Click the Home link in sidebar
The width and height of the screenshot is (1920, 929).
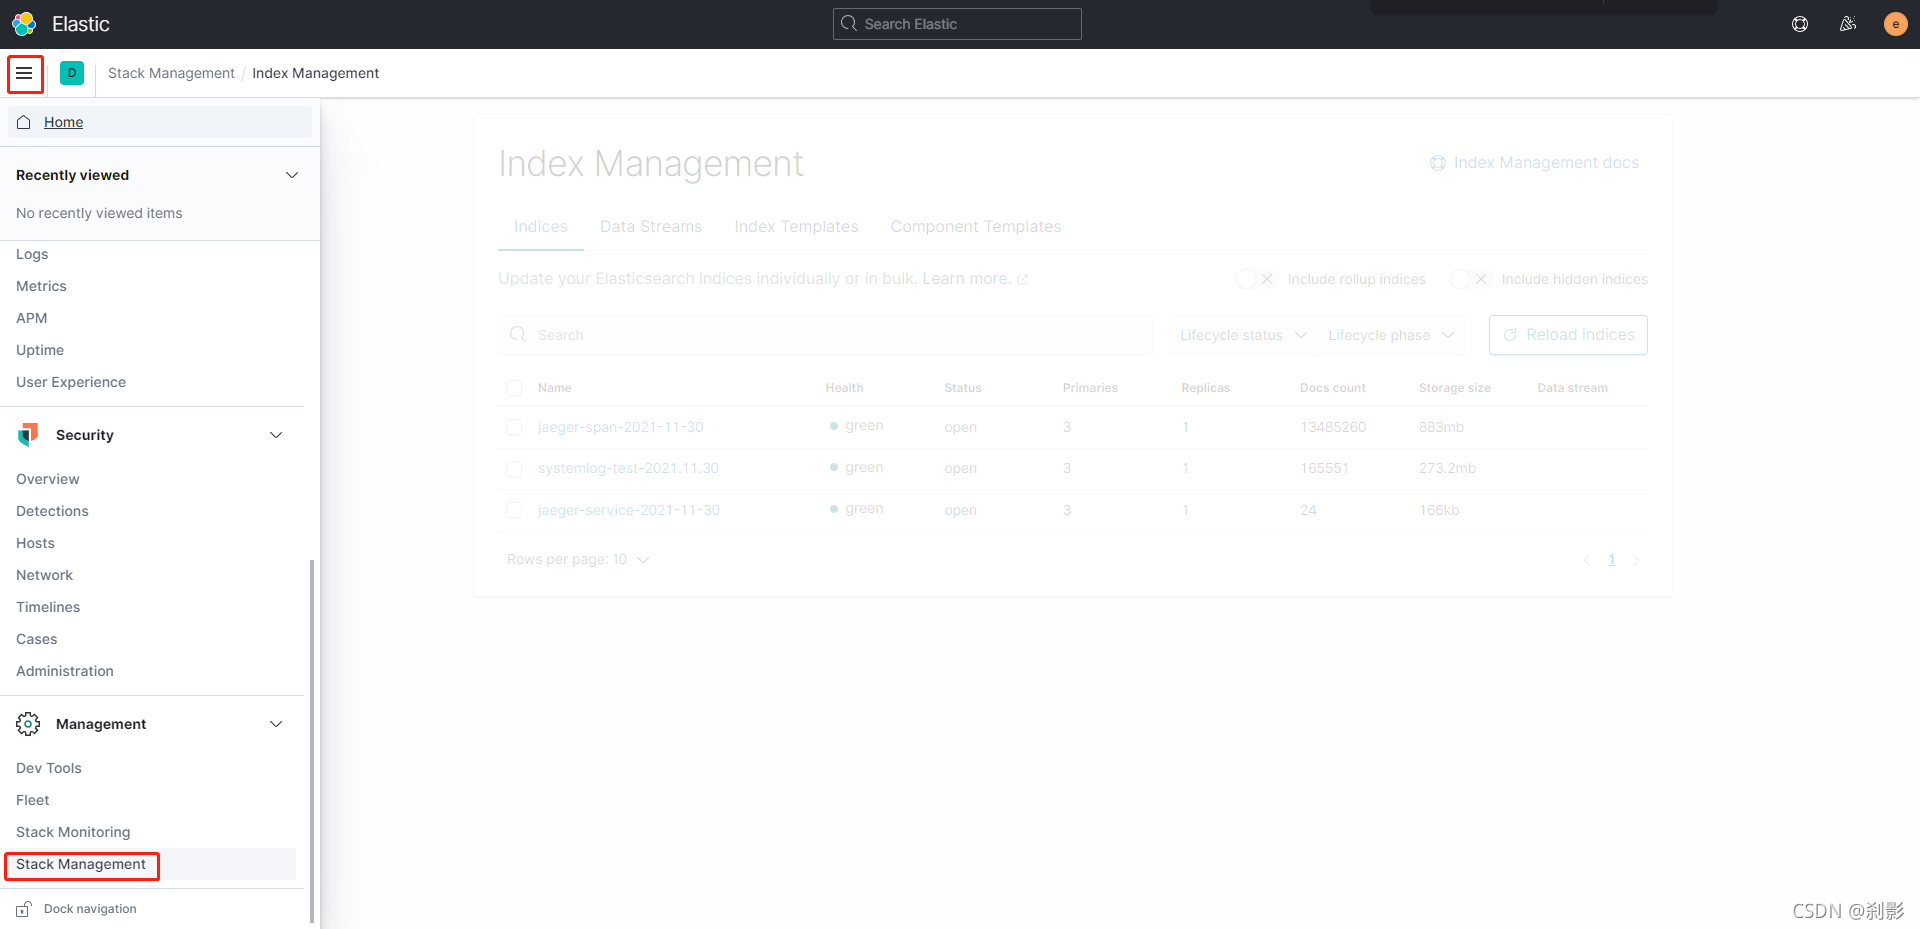point(63,122)
